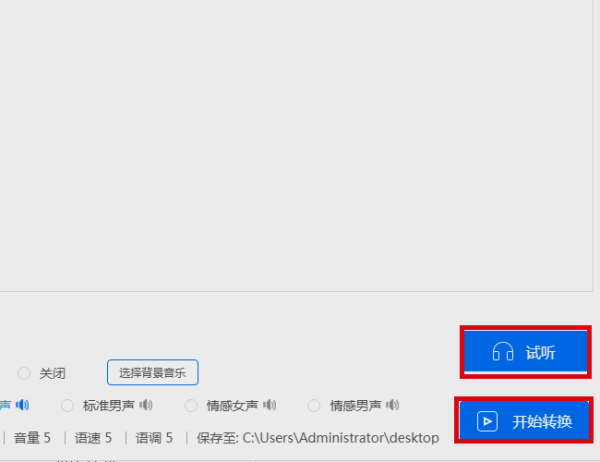Select the 情感女声 radio button
The width and height of the screenshot is (600, 462).
pyautogui.click(x=191, y=405)
